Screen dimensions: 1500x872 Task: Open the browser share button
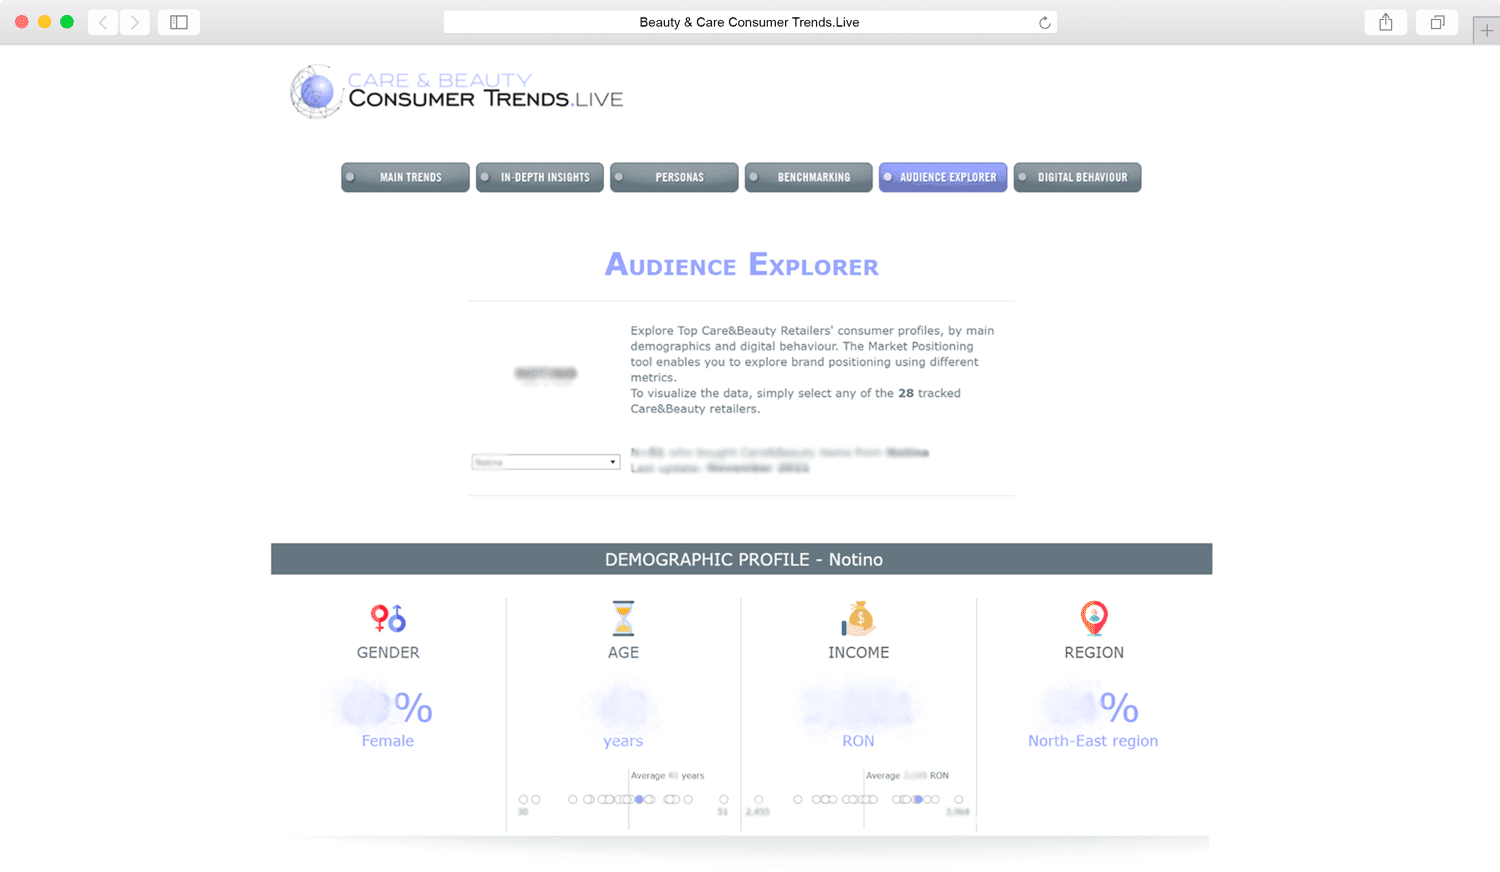[1386, 22]
